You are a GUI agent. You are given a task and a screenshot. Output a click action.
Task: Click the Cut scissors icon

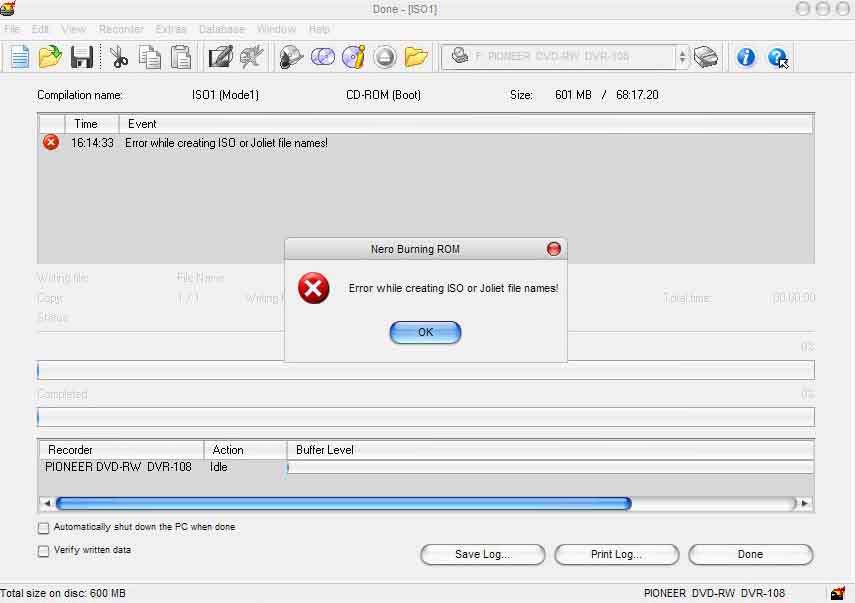118,57
